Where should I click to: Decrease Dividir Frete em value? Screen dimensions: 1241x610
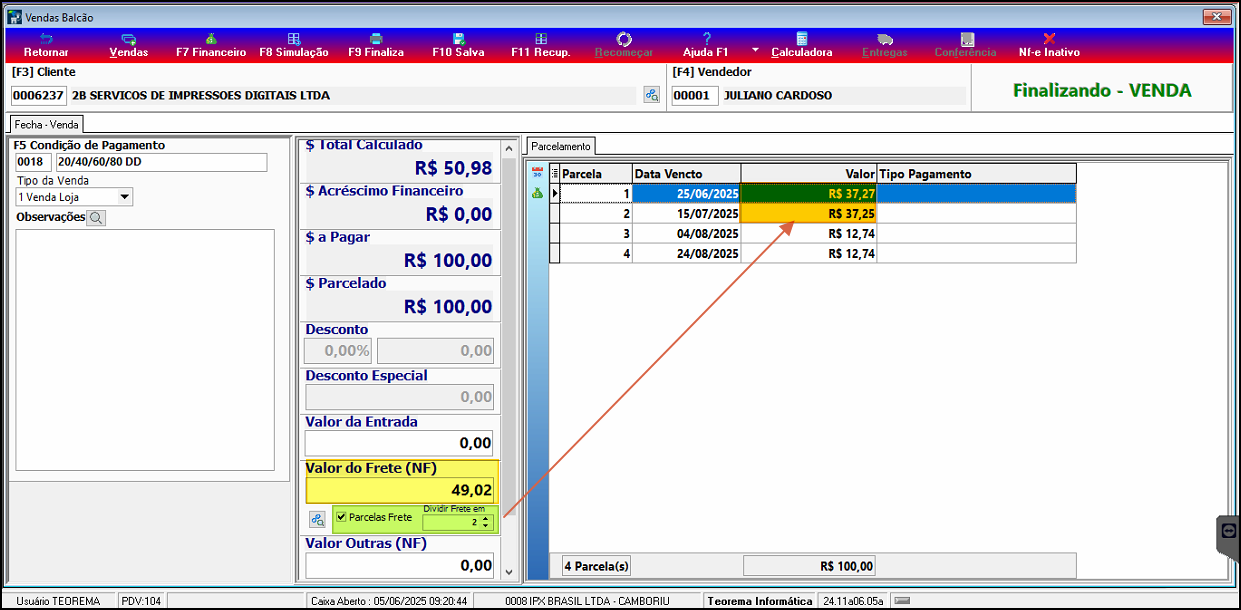pos(486,525)
